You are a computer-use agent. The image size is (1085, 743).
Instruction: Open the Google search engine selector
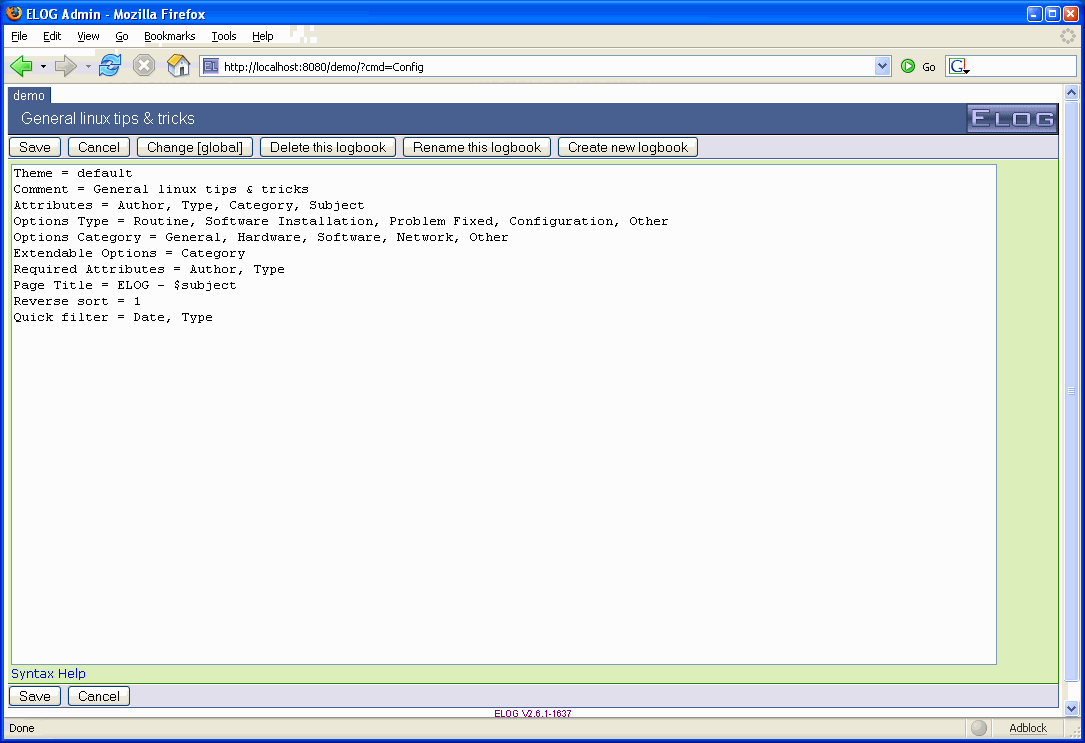[959, 66]
